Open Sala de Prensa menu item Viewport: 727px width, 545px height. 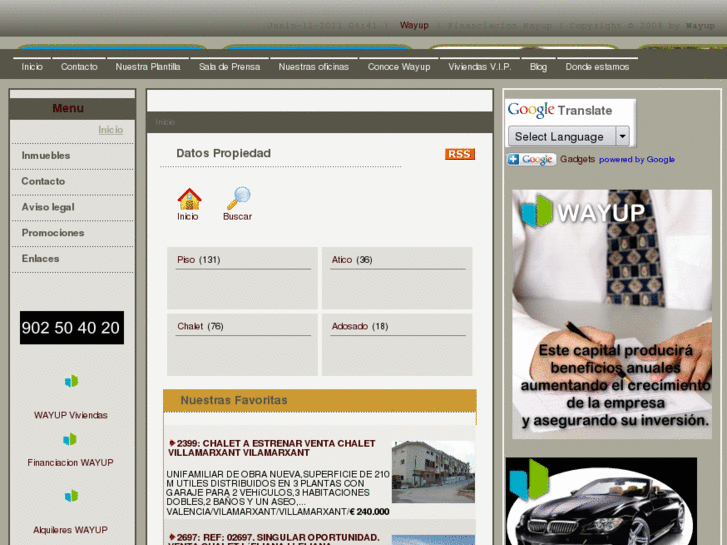coord(230,67)
